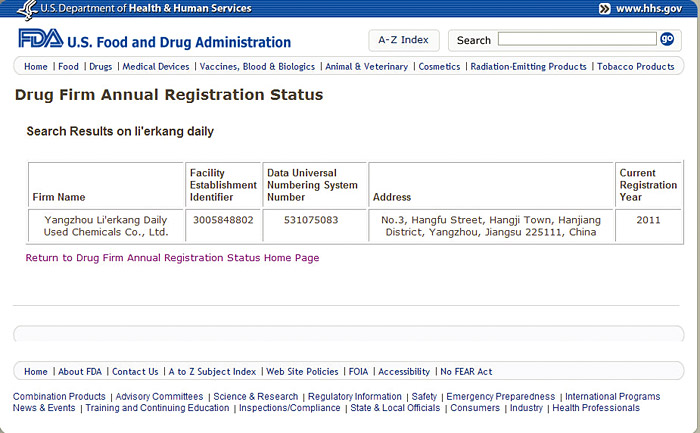Open the Drugs navigation item
The image size is (700, 433).
click(100, 67)
